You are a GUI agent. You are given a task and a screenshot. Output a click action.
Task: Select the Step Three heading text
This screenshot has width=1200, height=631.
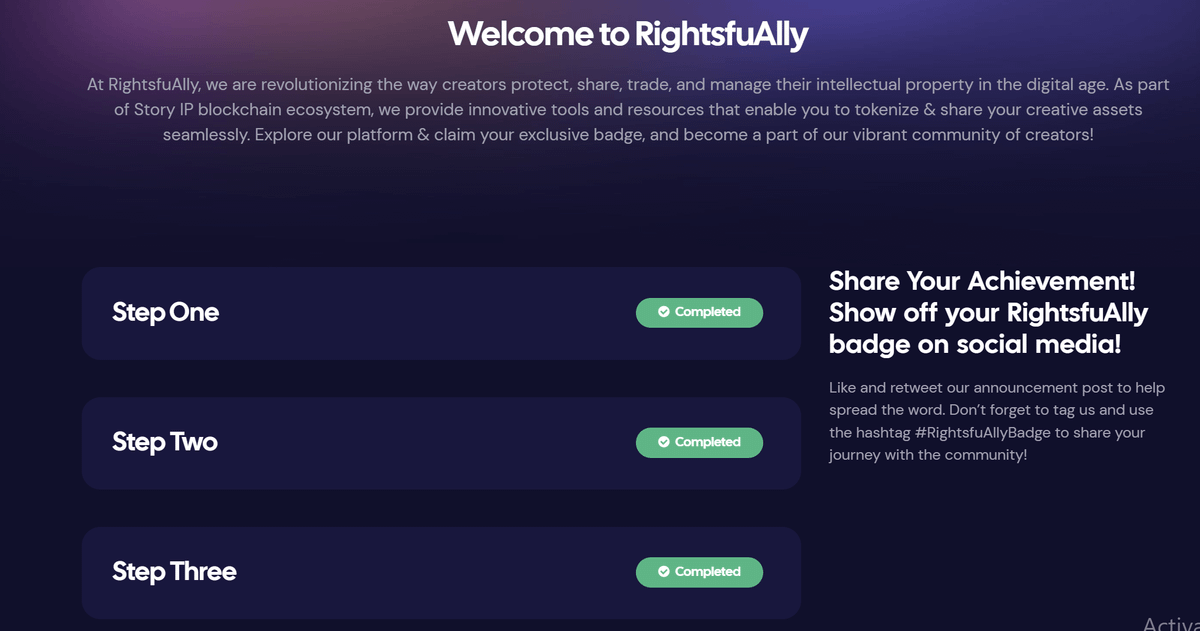tap(174, 572)
